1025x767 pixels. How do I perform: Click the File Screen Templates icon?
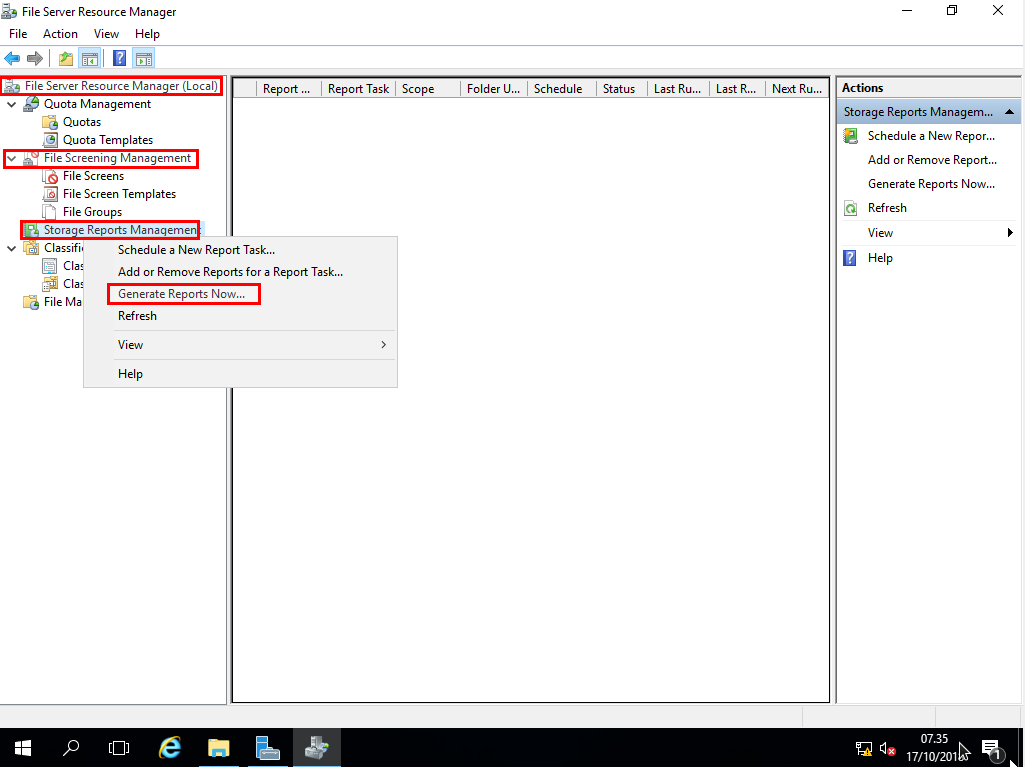tap(50, 194)
